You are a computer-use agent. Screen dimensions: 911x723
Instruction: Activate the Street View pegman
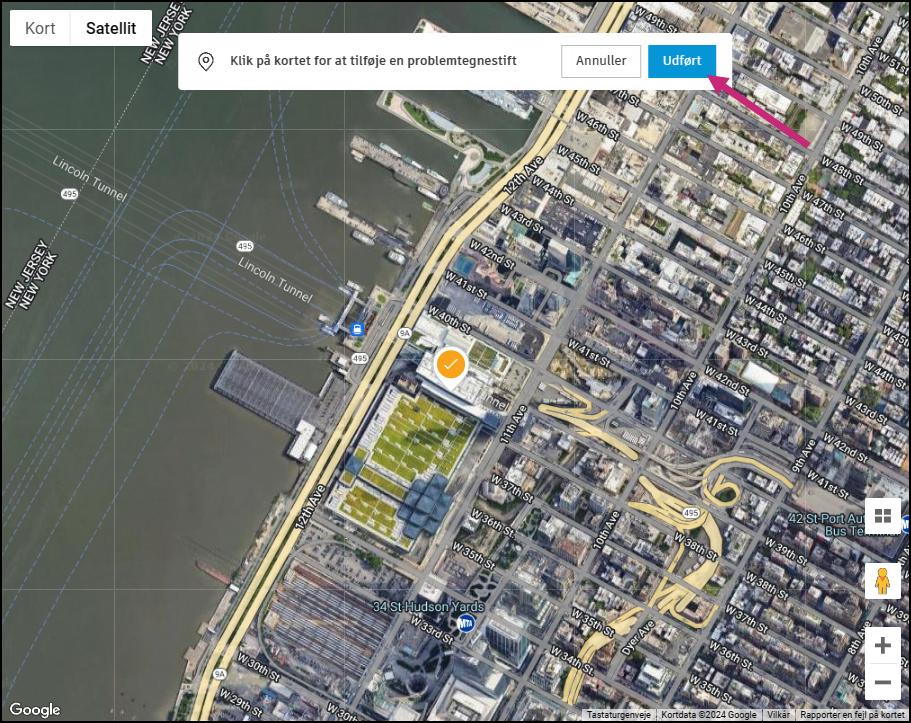(883, 581)
